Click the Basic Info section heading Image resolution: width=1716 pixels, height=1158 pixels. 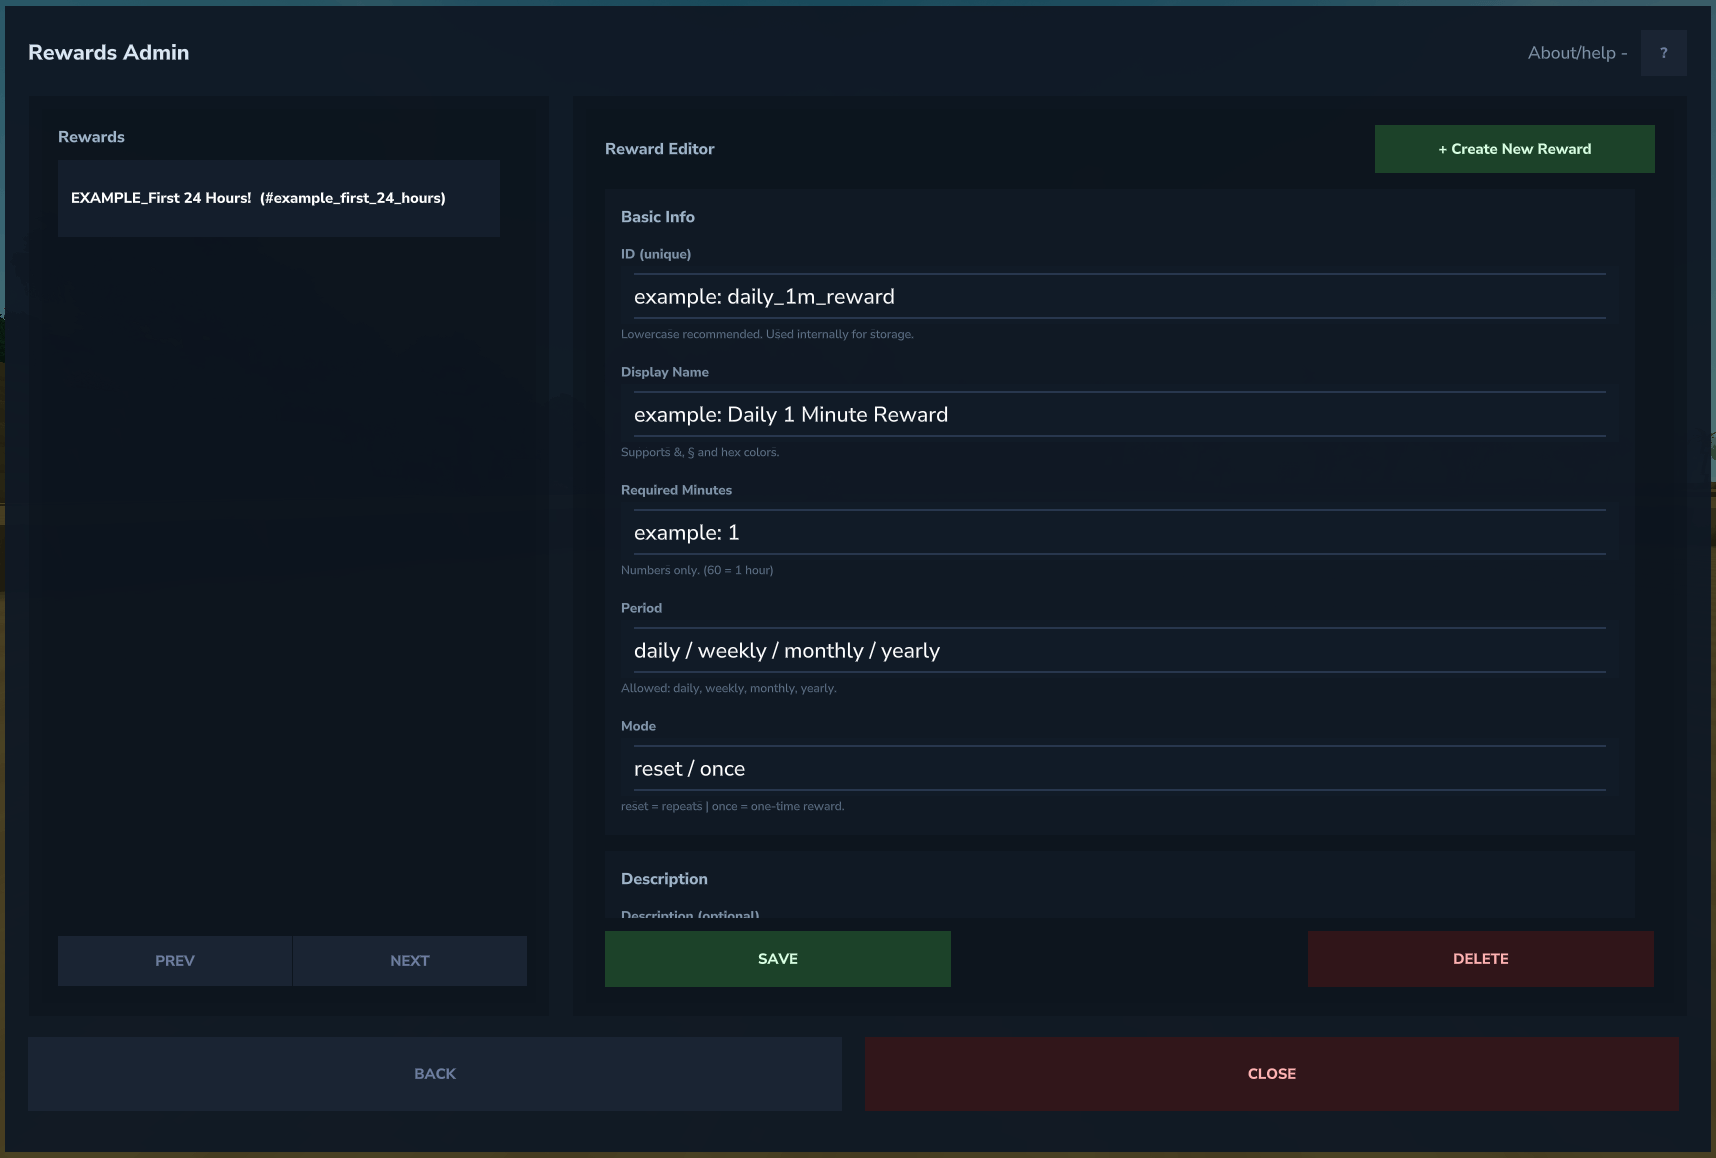[x=657, y=217]
